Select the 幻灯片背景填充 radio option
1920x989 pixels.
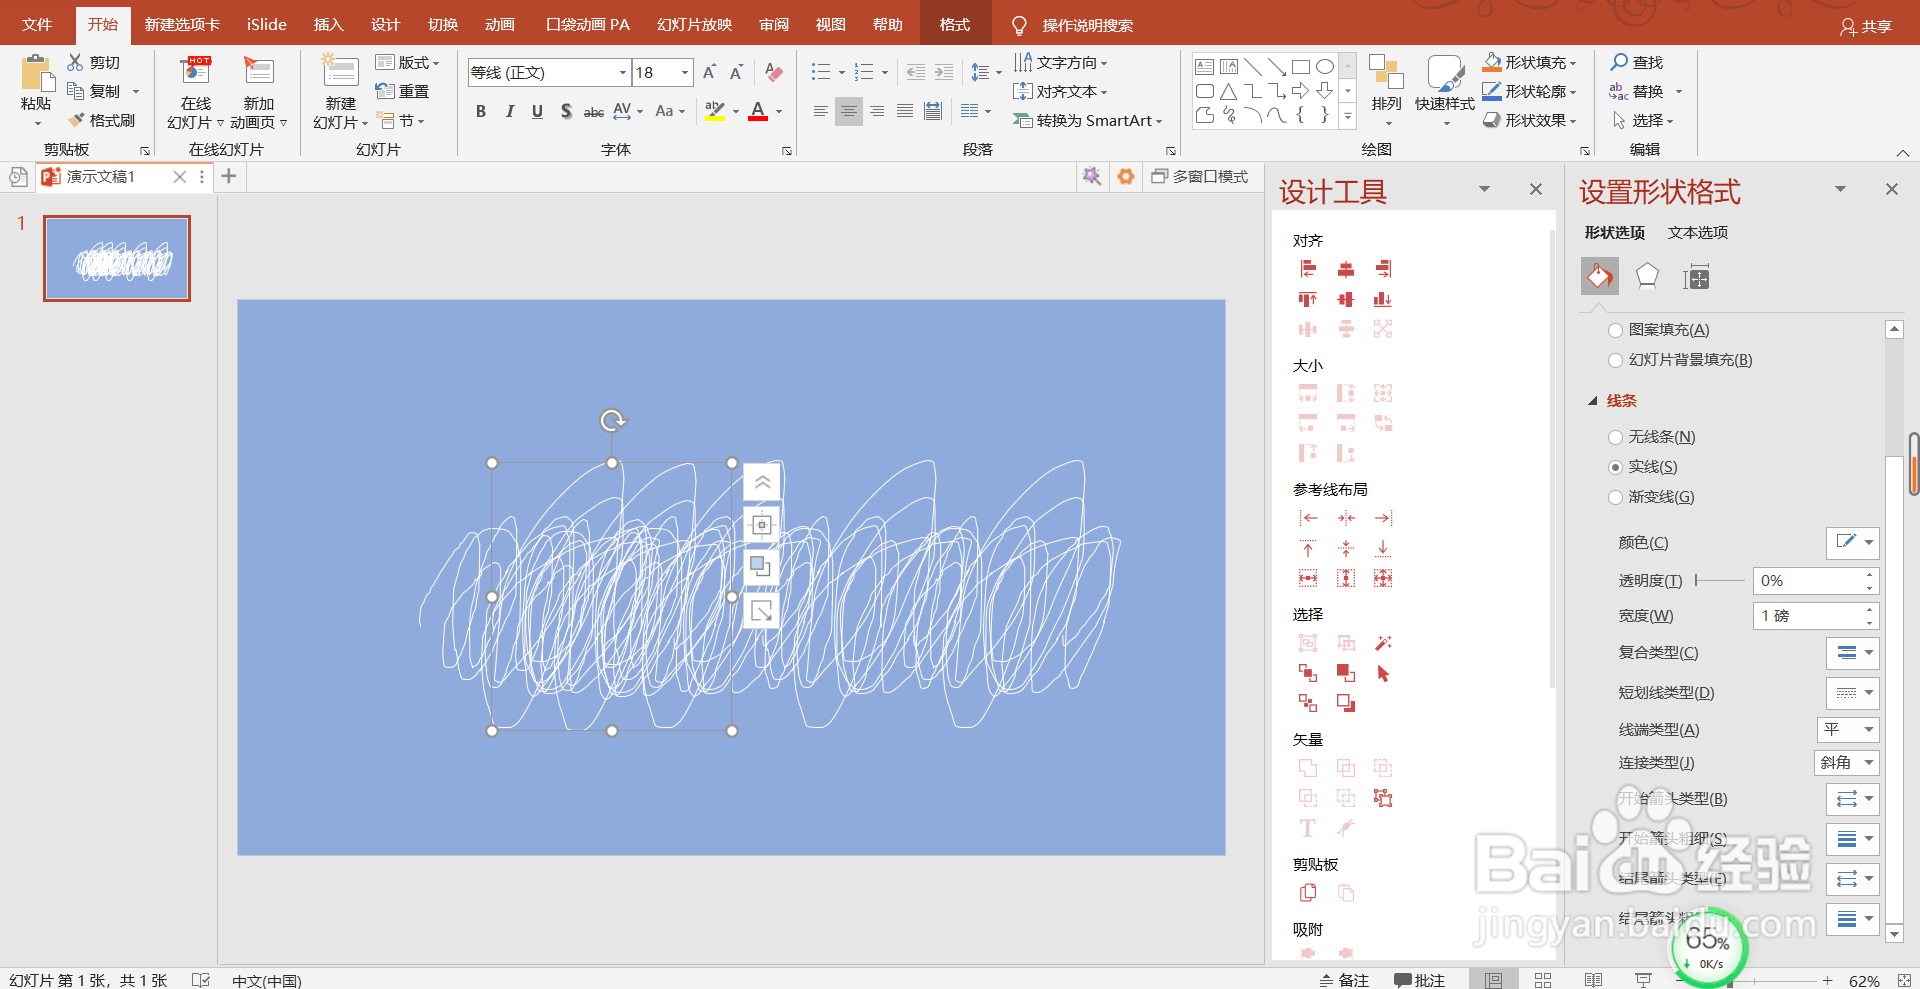point(1615,360)
